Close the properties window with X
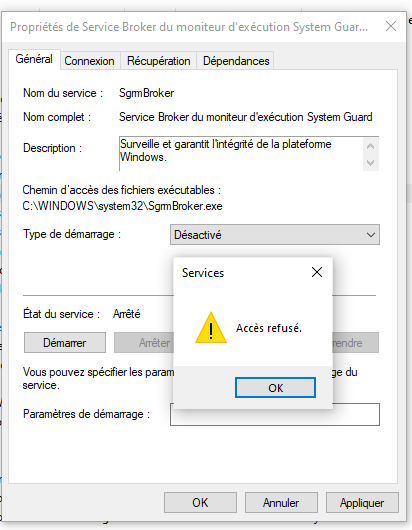 (x=391, y=26)
